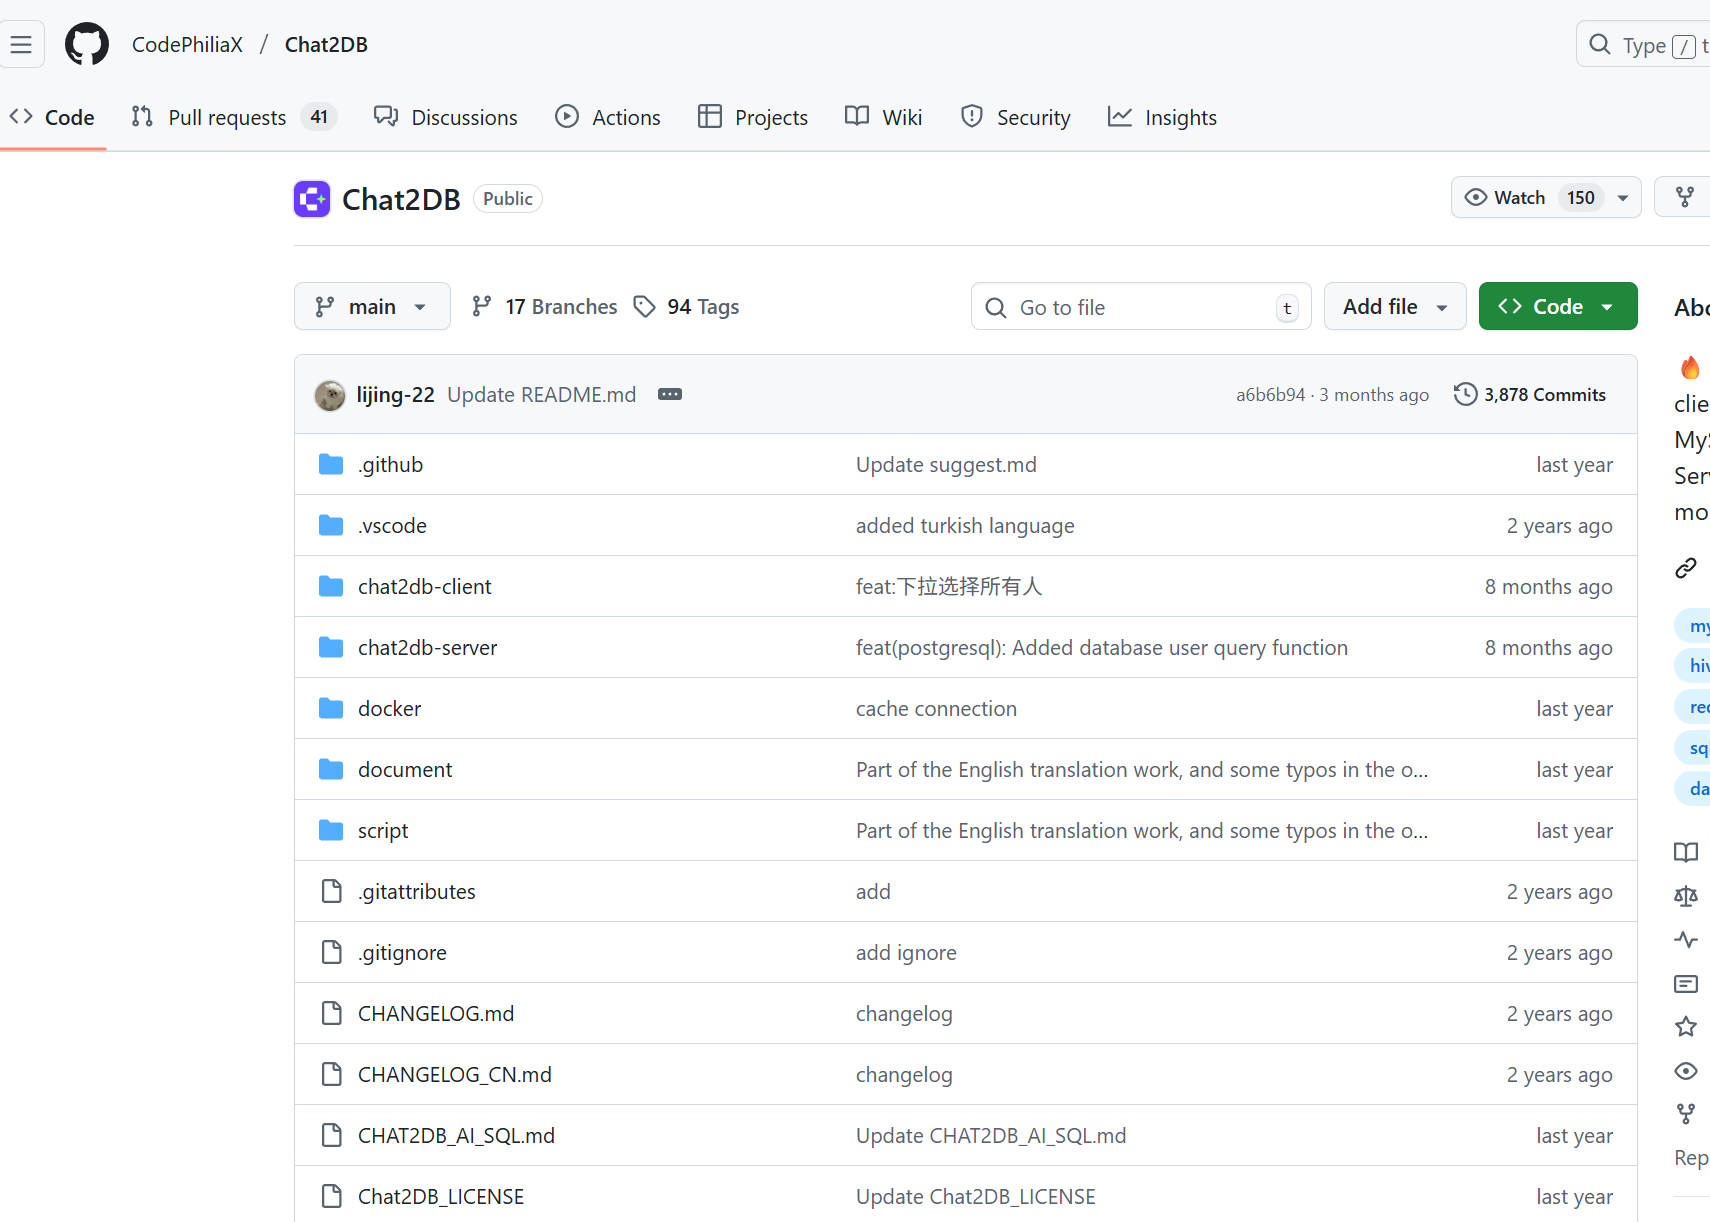View 17 Branches link
1710x1222 pixels.
(x=545, y=306)
